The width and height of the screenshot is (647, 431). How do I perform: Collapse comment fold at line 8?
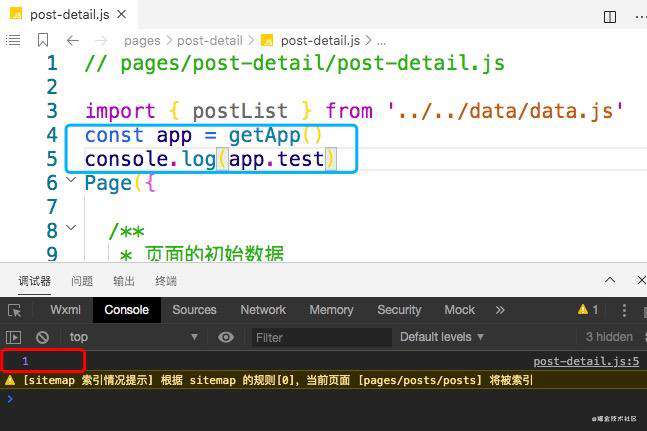coord(71,227)
